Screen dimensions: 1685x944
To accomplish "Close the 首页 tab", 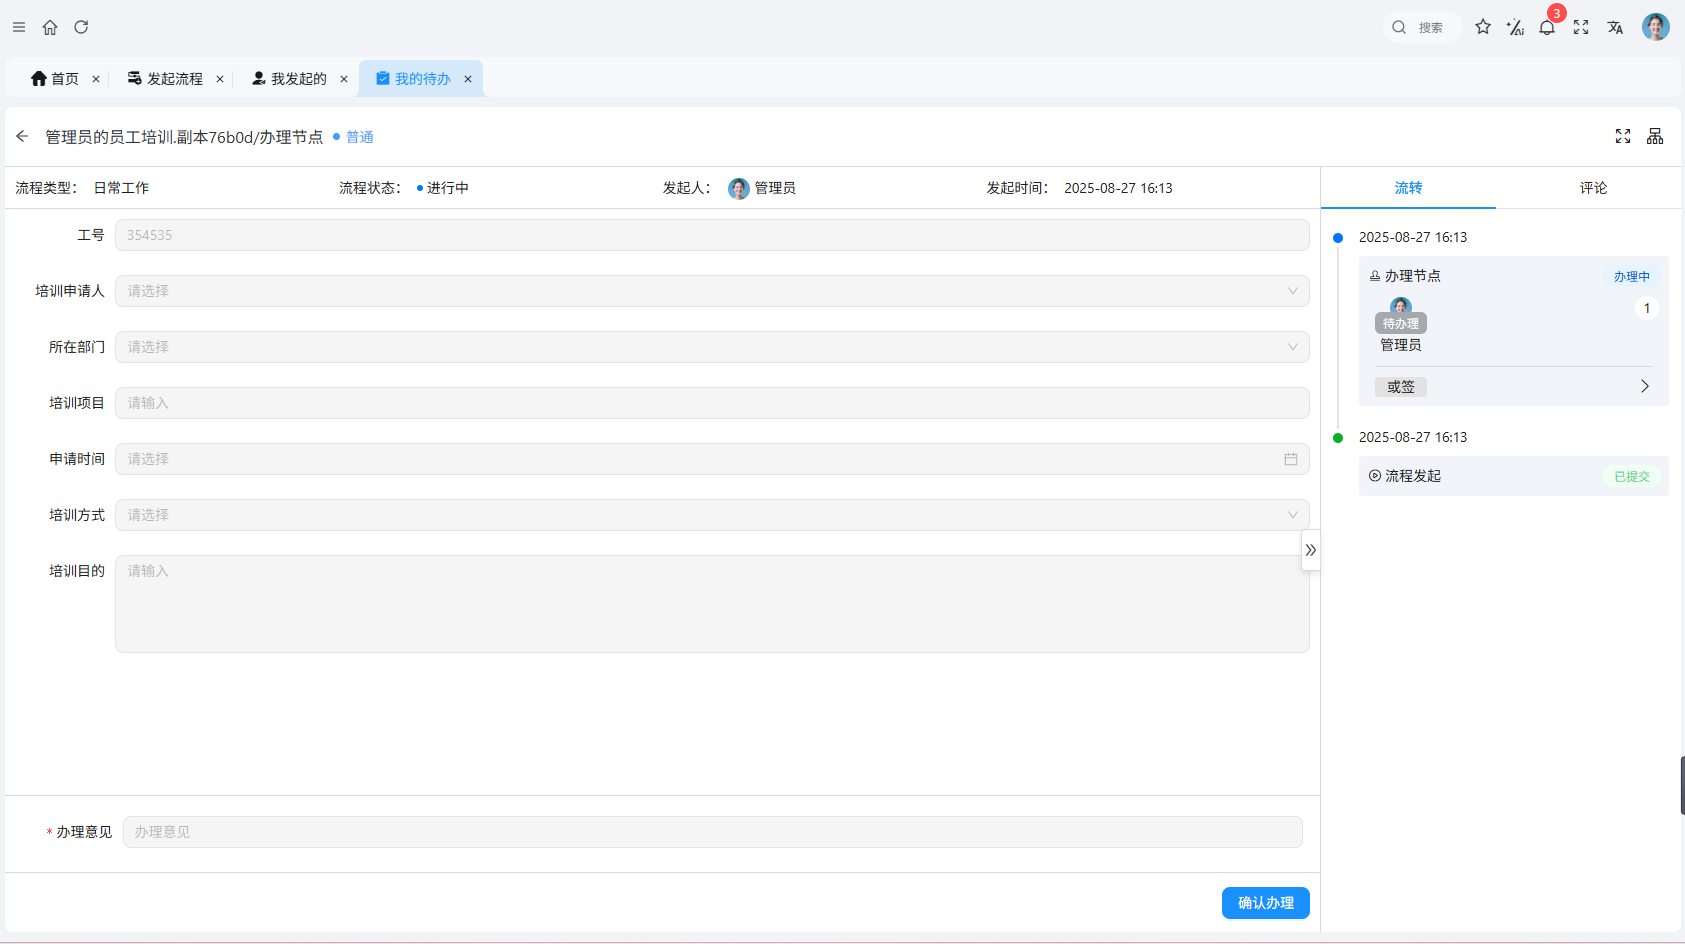I will [96, 79].
